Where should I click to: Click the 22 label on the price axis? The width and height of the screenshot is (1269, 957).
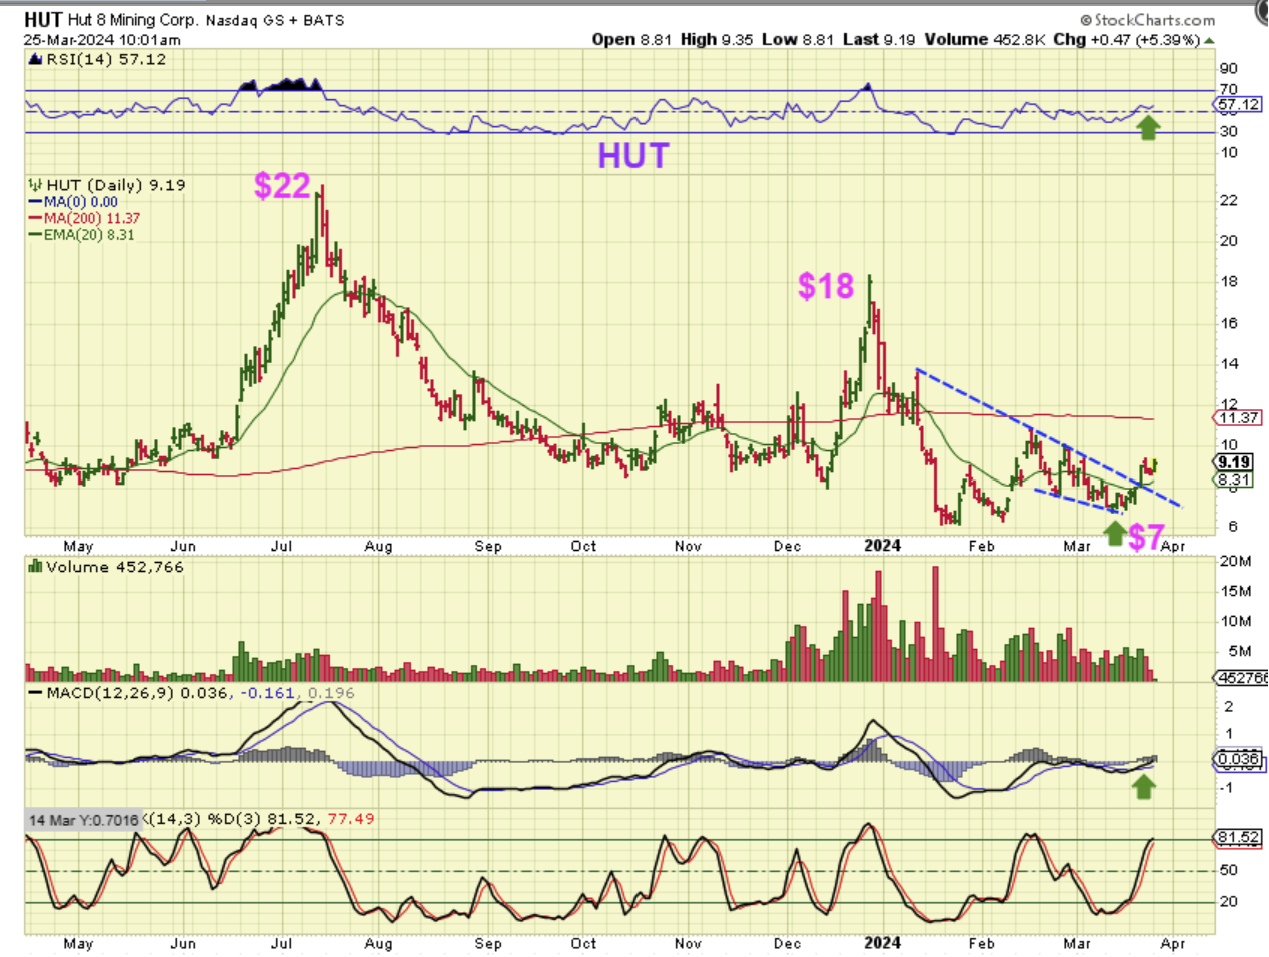pos(1228,200)
